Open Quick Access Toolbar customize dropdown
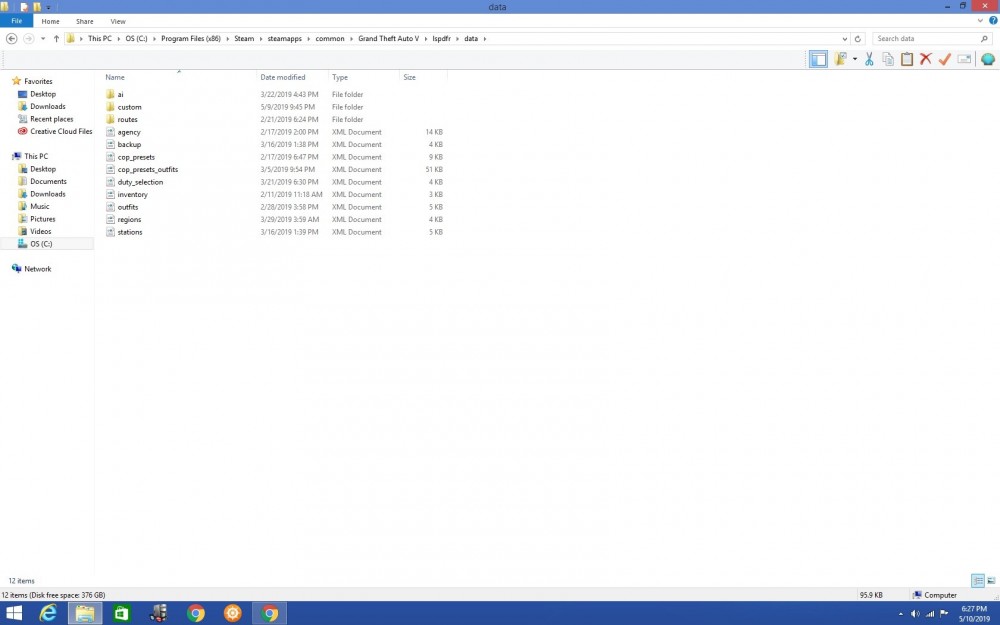This screenshot has width=1000, height=625. (48, 7)
